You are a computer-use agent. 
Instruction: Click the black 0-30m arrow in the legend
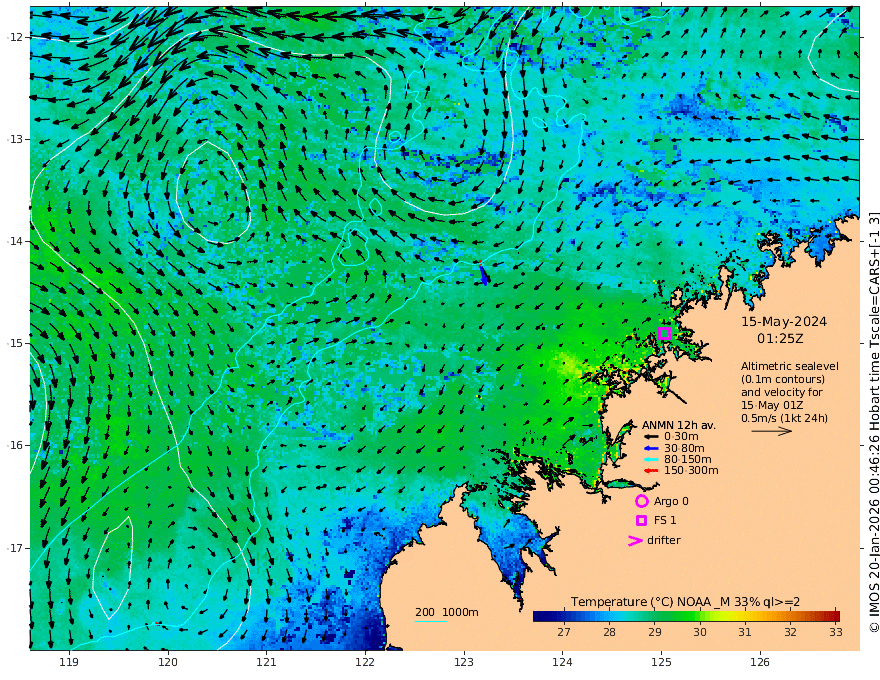pyautogui.click(x=650, y=437)
